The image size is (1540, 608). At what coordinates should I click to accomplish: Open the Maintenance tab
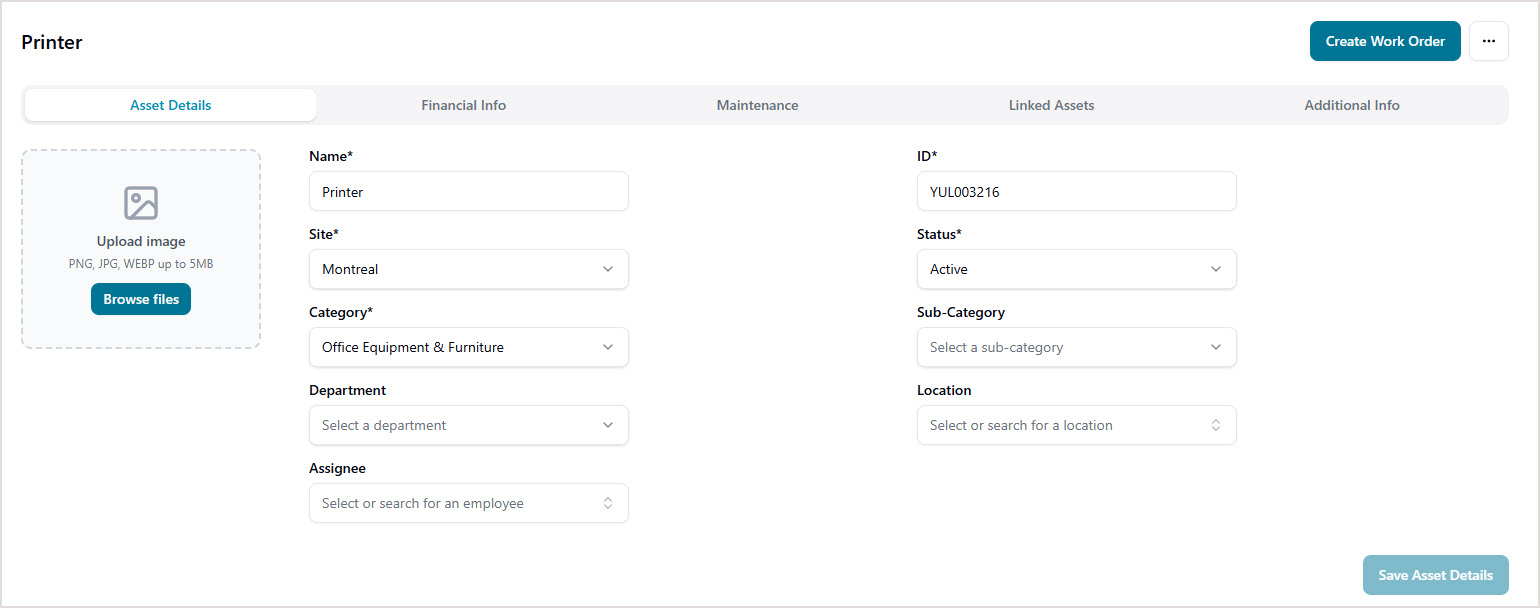[757, 105]
